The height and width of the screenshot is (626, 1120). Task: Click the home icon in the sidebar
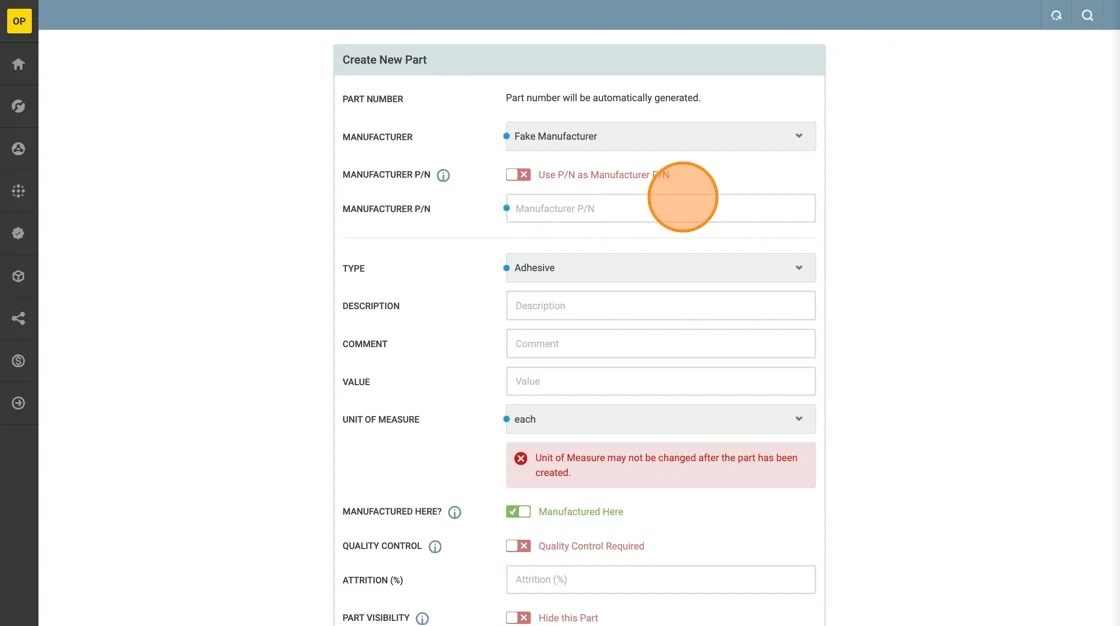(18, 64)
